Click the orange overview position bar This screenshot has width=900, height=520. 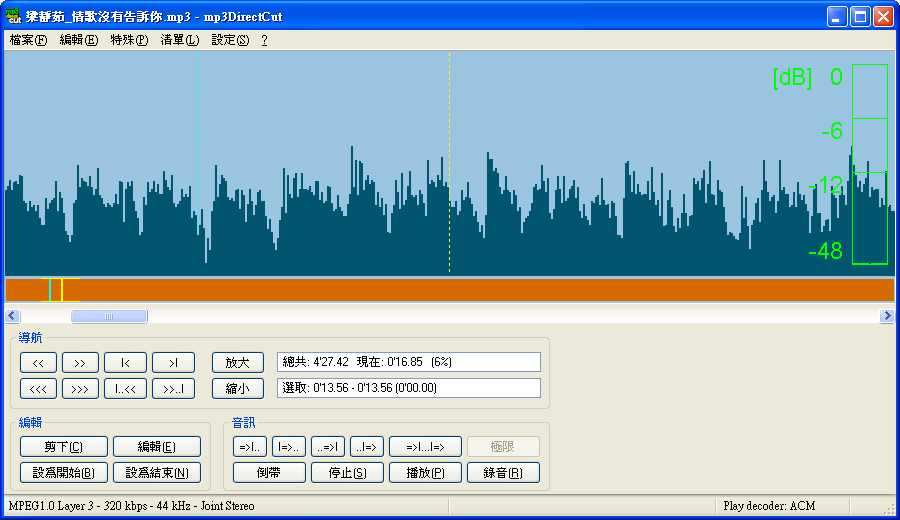(x=449, y=290)
